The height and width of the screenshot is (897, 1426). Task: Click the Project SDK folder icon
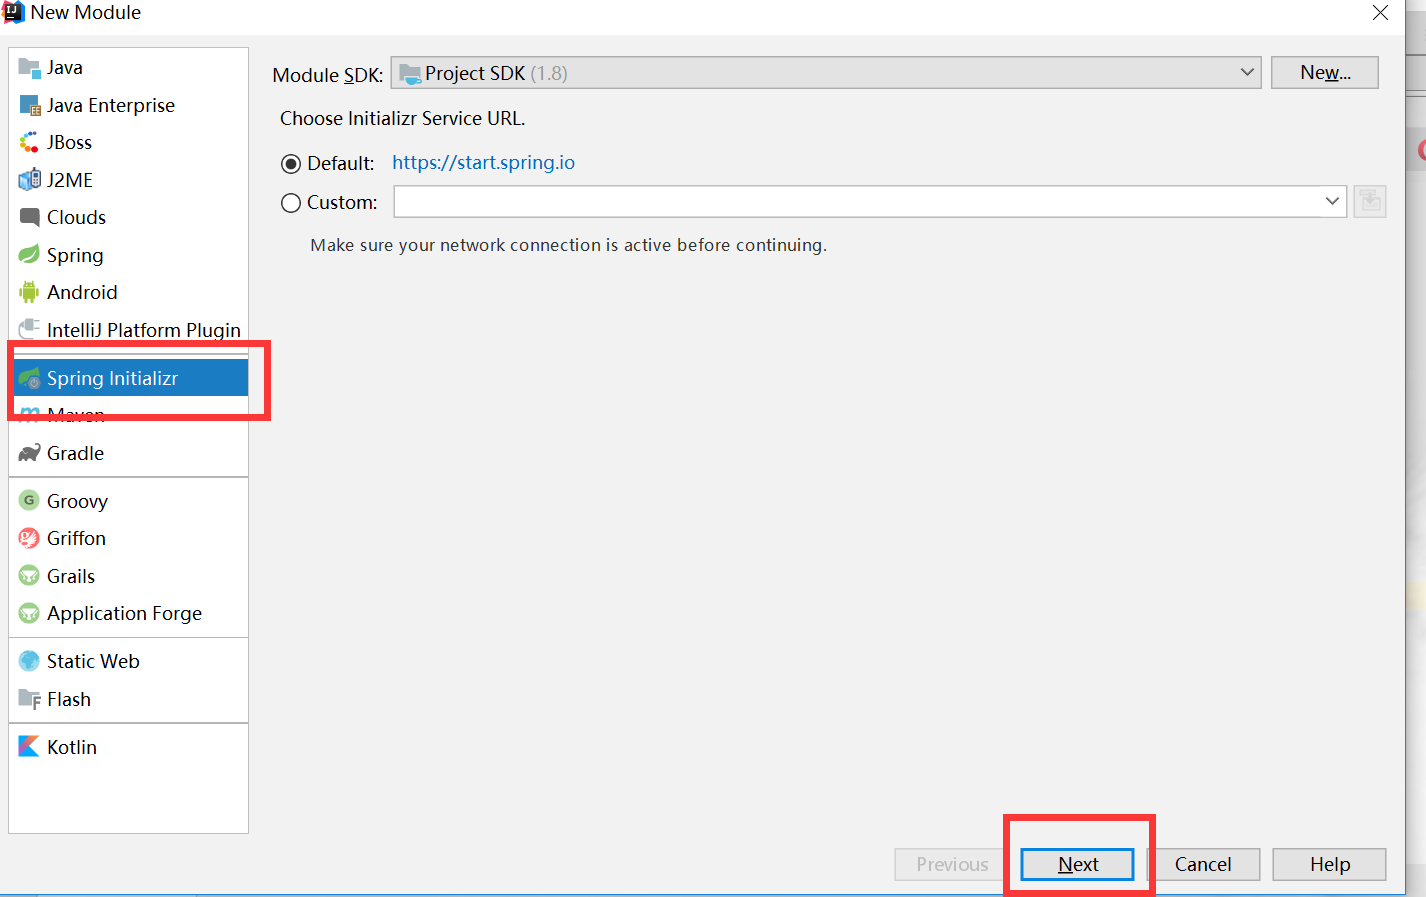coord(410,74)
